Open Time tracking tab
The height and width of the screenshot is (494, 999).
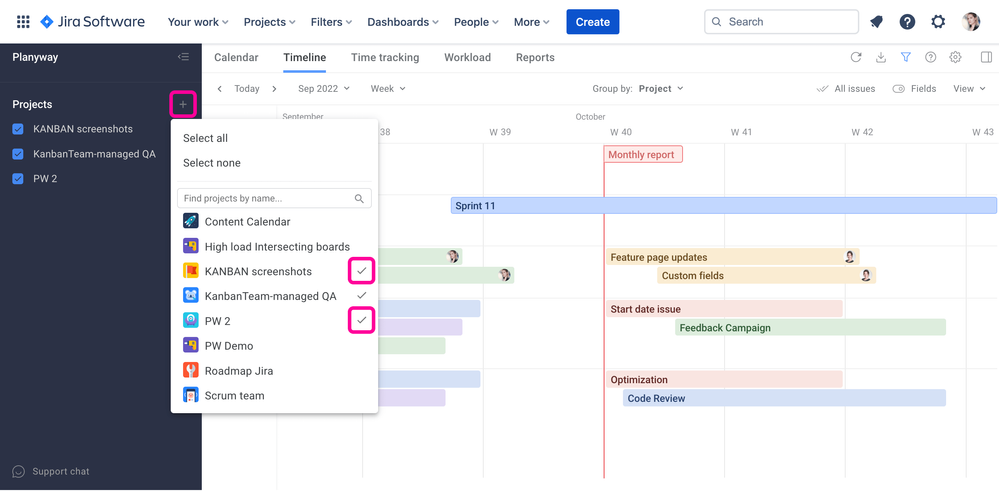click(x=385, y=57)
